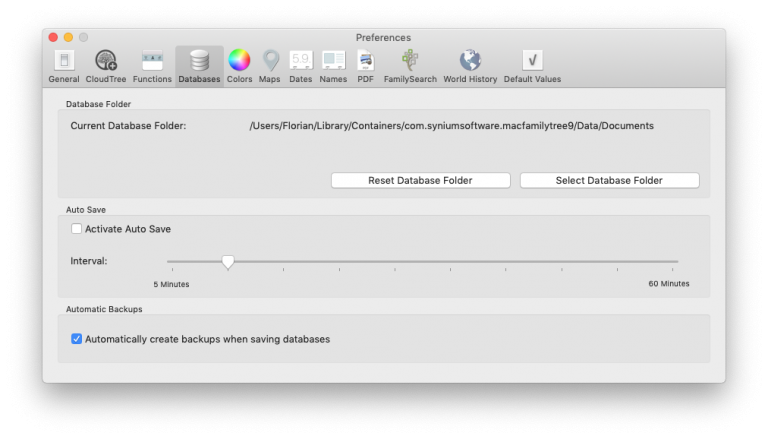Click the current database folder path text
Screen dimensions: 768x439
click(451, 126)
